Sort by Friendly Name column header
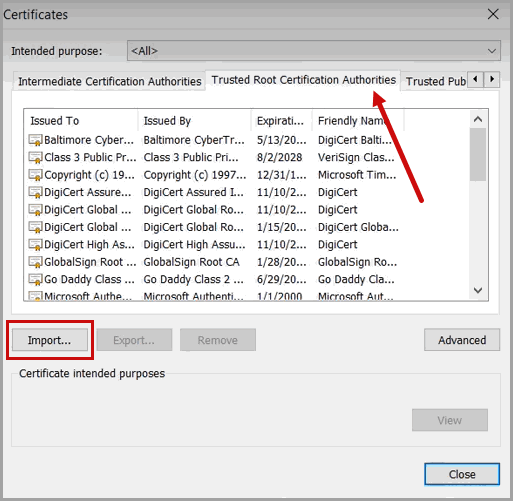Screen dimensions: 513x501 tap(358, 121)
